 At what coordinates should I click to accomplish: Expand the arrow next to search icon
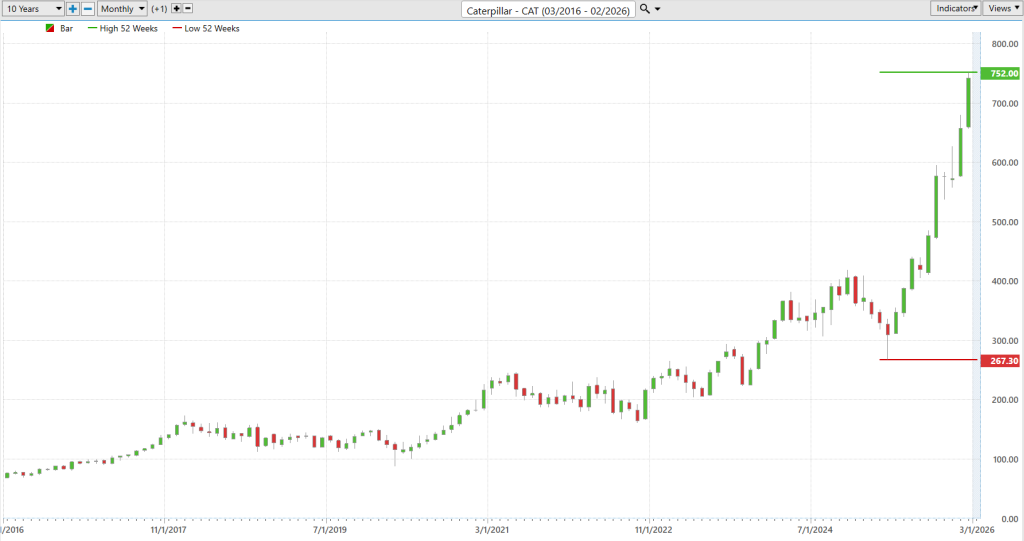[x=658, y=9]
